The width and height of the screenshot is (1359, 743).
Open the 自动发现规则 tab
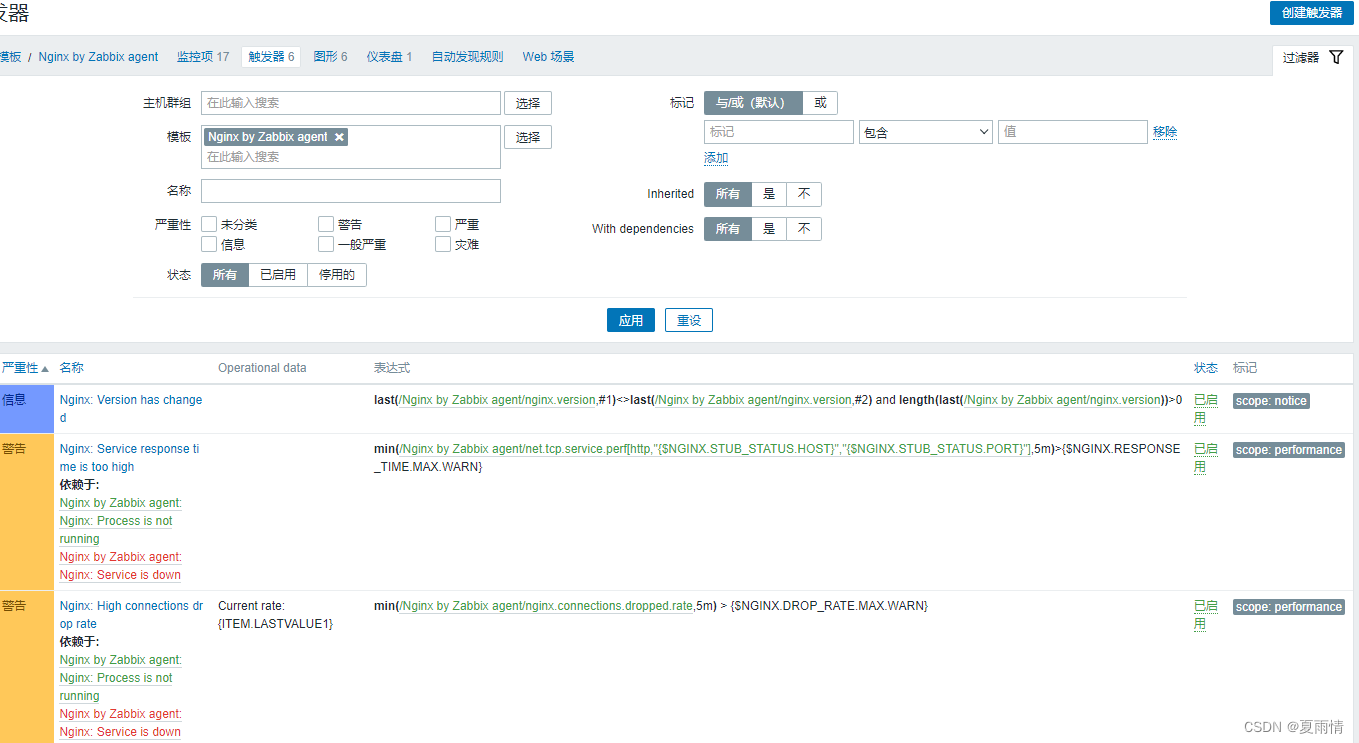(467, 57)
